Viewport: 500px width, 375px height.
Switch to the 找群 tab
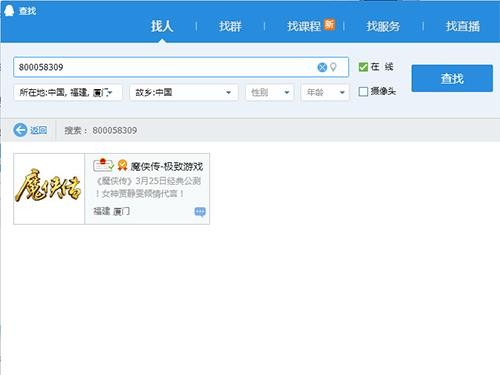[230, 26]
